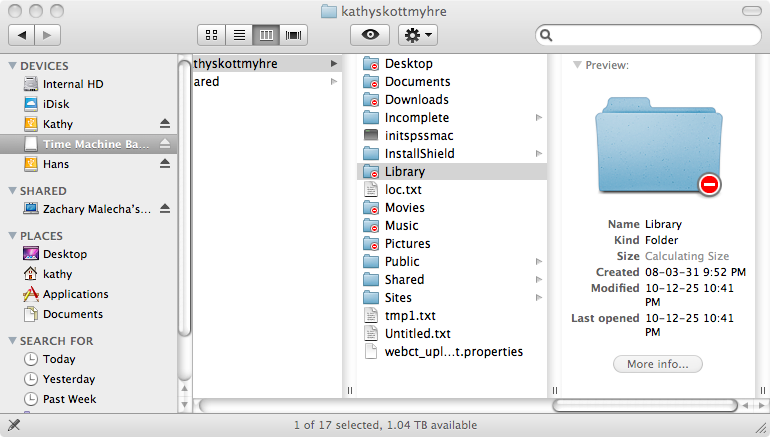The width and height of the screenshot is (770, 437).
Task: Eject the Kathy volume
Action: [x=165, y=124]
